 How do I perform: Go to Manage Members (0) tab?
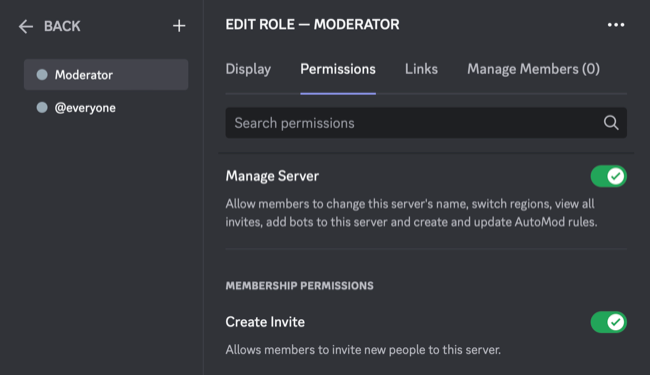534,69
